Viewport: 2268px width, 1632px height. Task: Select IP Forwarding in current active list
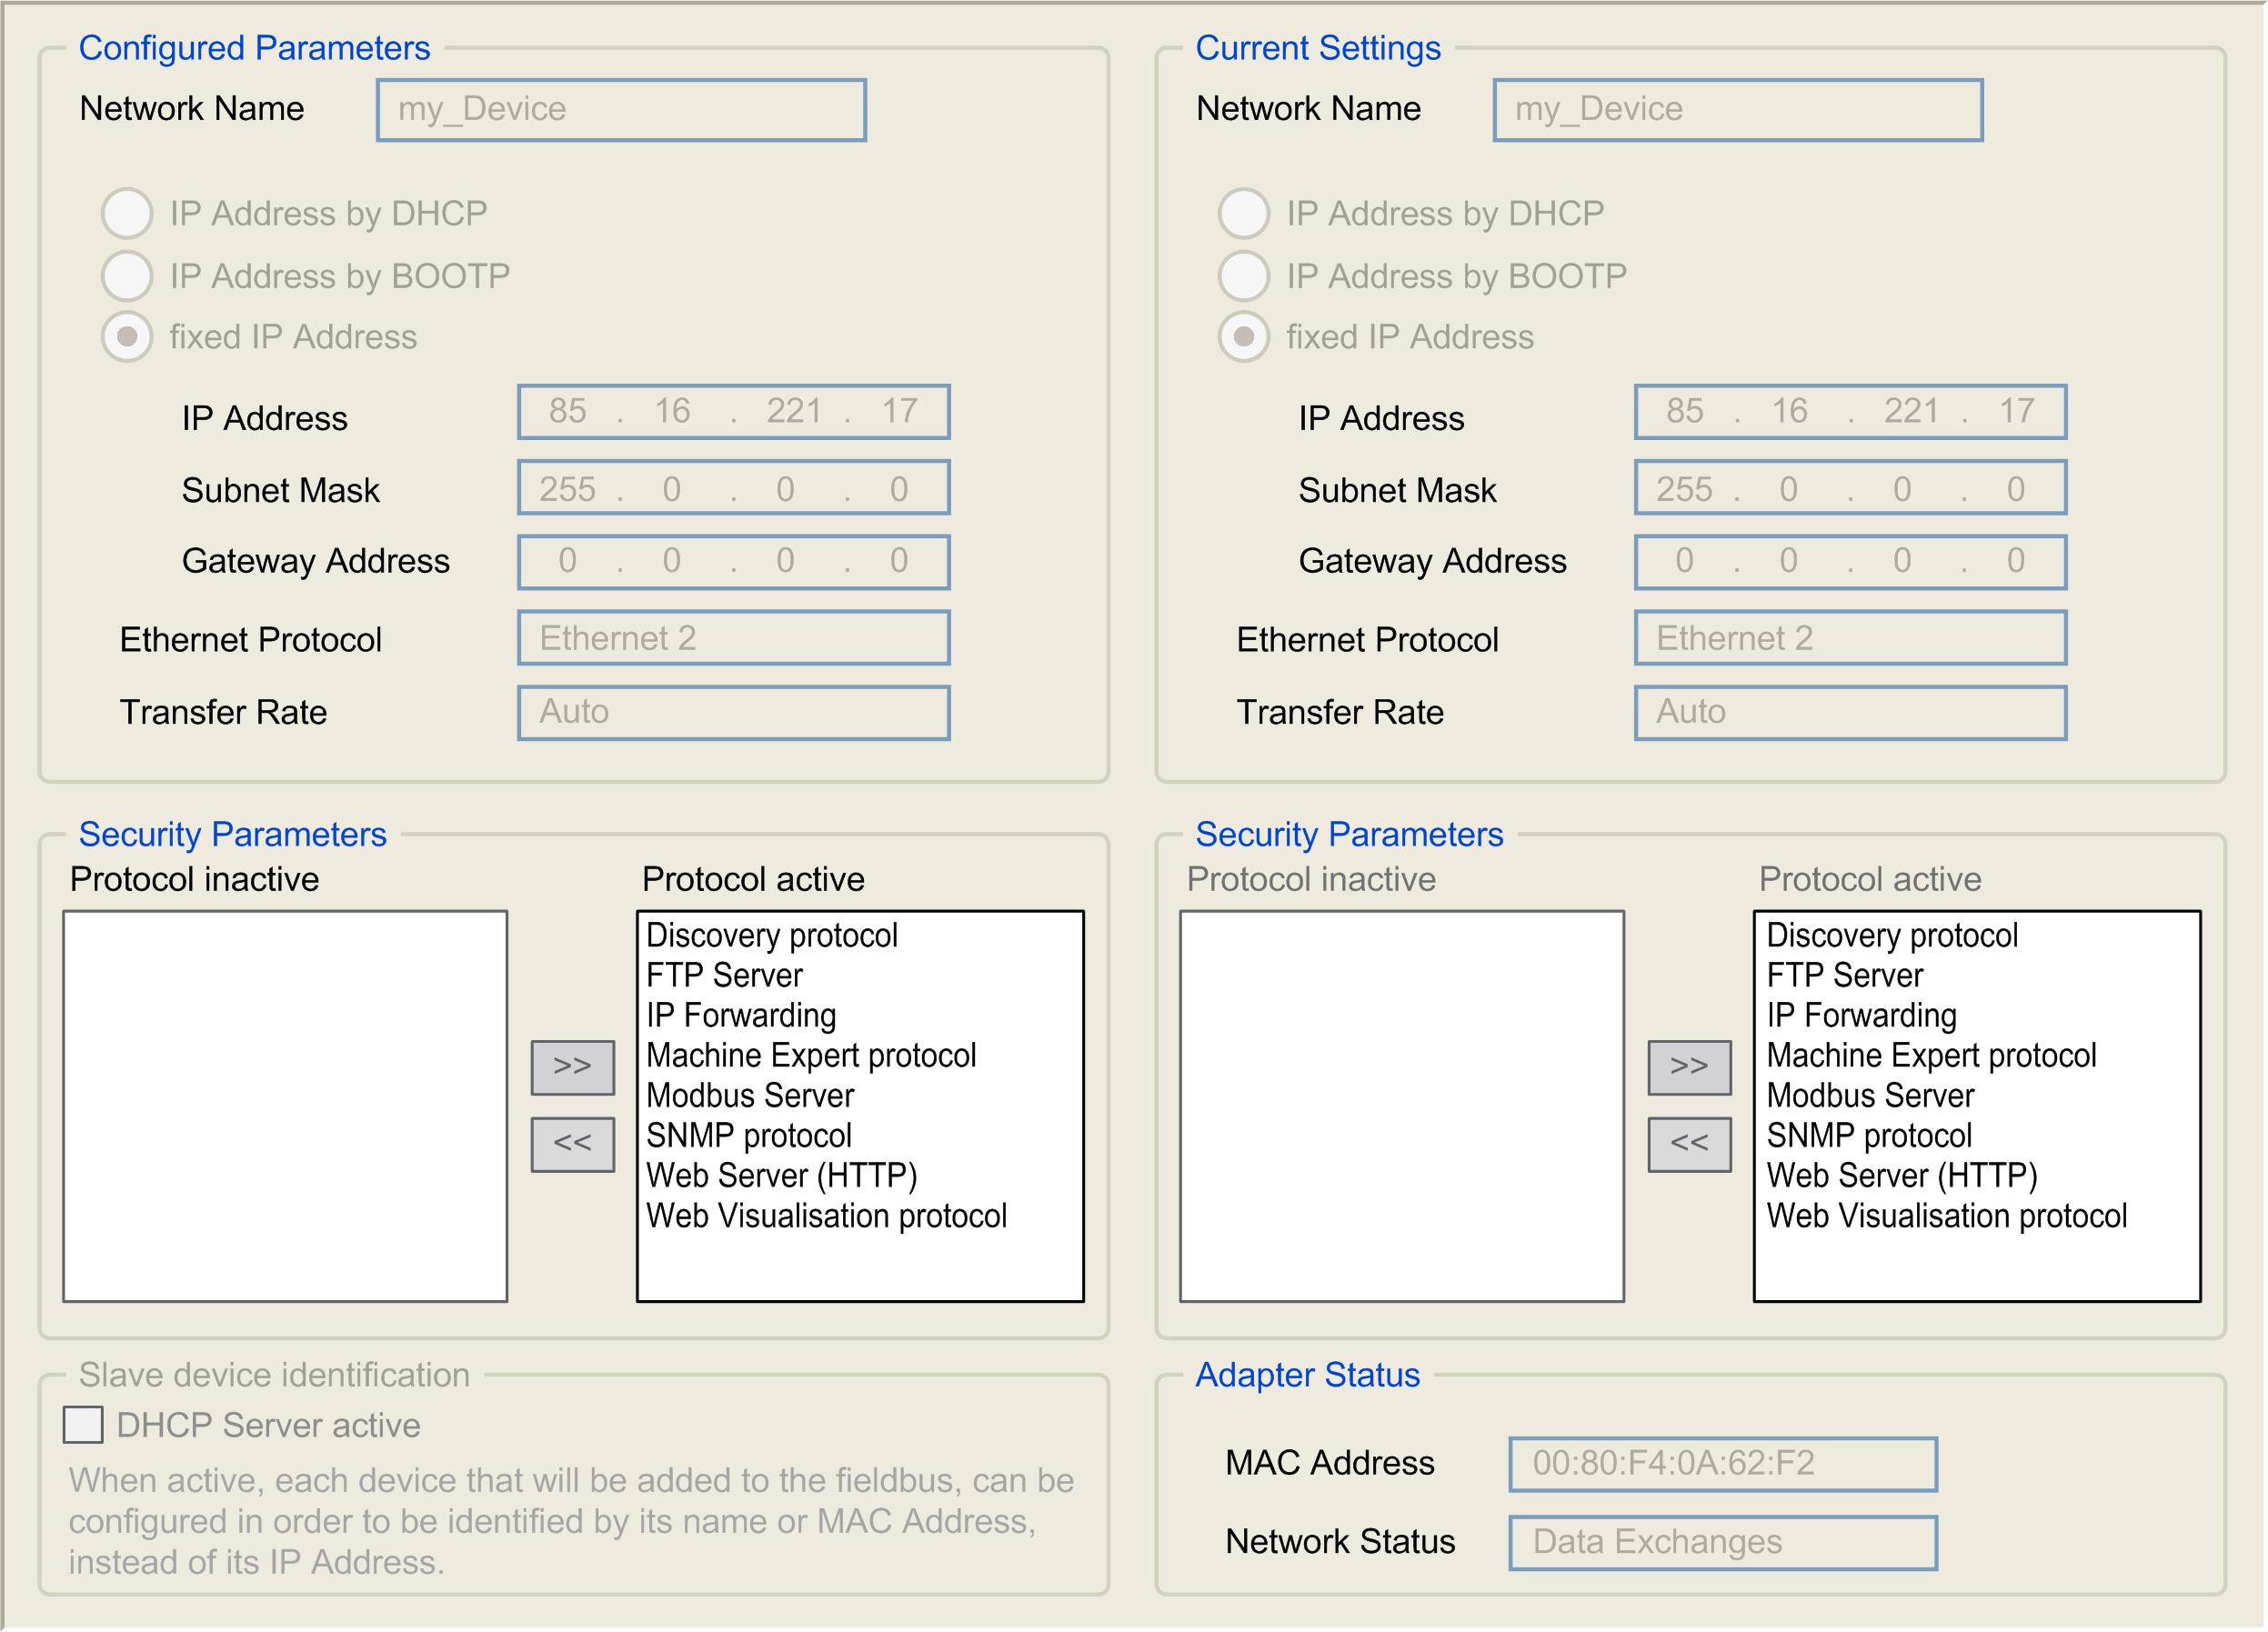coord(1861,1016)
